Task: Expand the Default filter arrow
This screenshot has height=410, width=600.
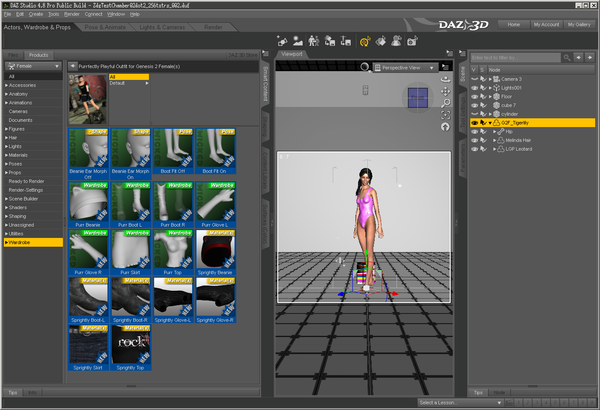Action: pyautogui.click(x=147, y=83)
